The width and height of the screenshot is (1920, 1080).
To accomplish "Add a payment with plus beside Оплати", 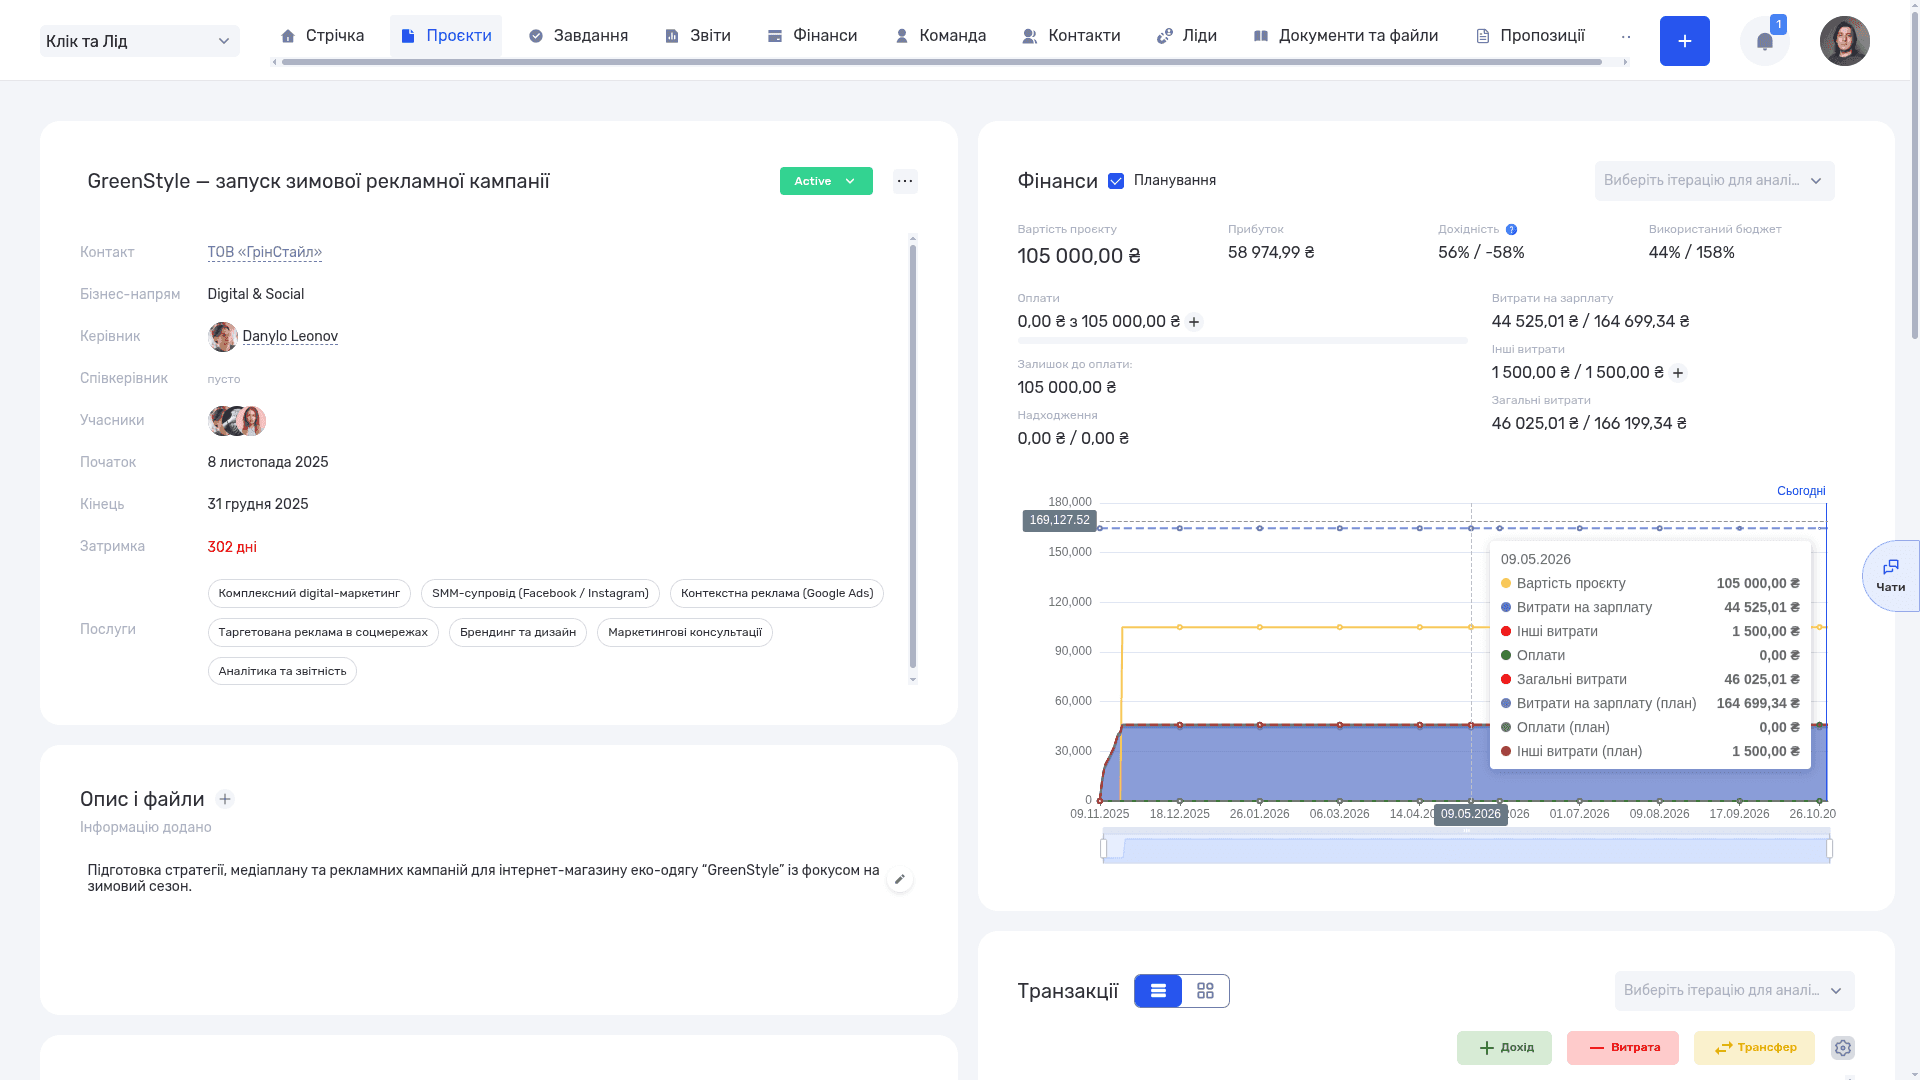I will click(x=1193, y=322).
